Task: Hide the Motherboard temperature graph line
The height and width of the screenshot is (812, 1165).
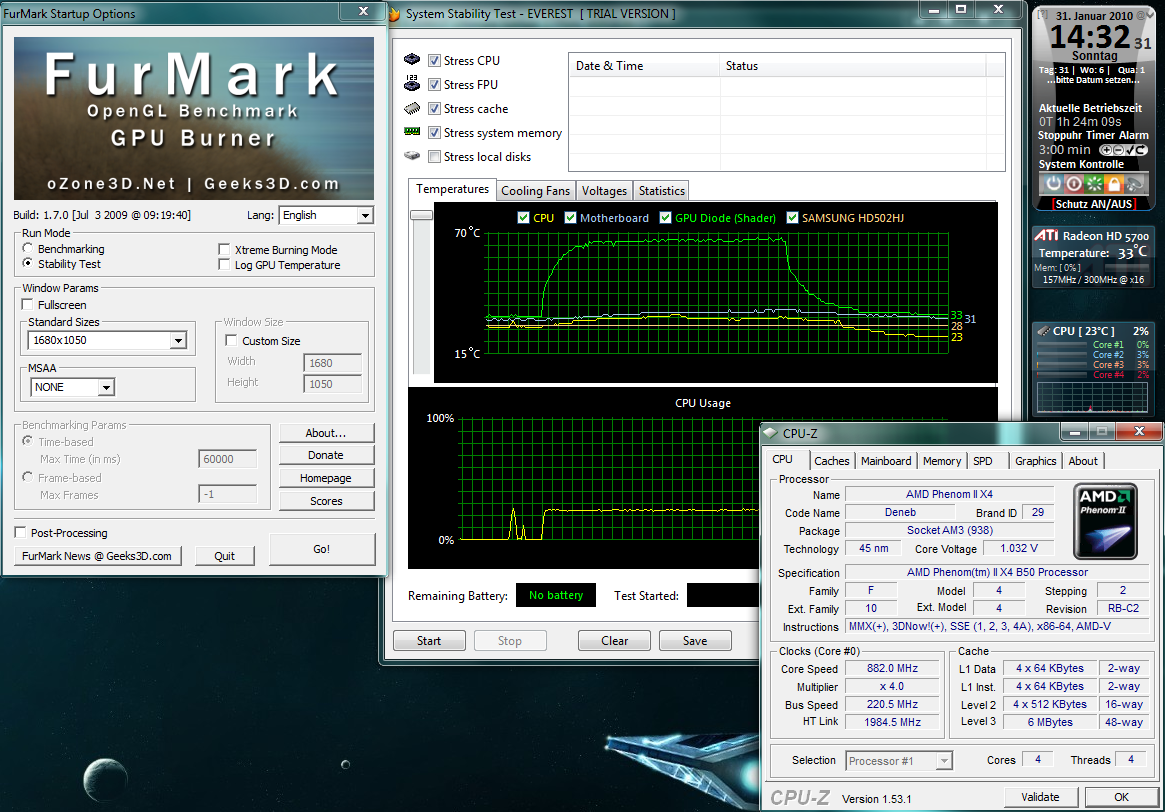Action: 571,218
